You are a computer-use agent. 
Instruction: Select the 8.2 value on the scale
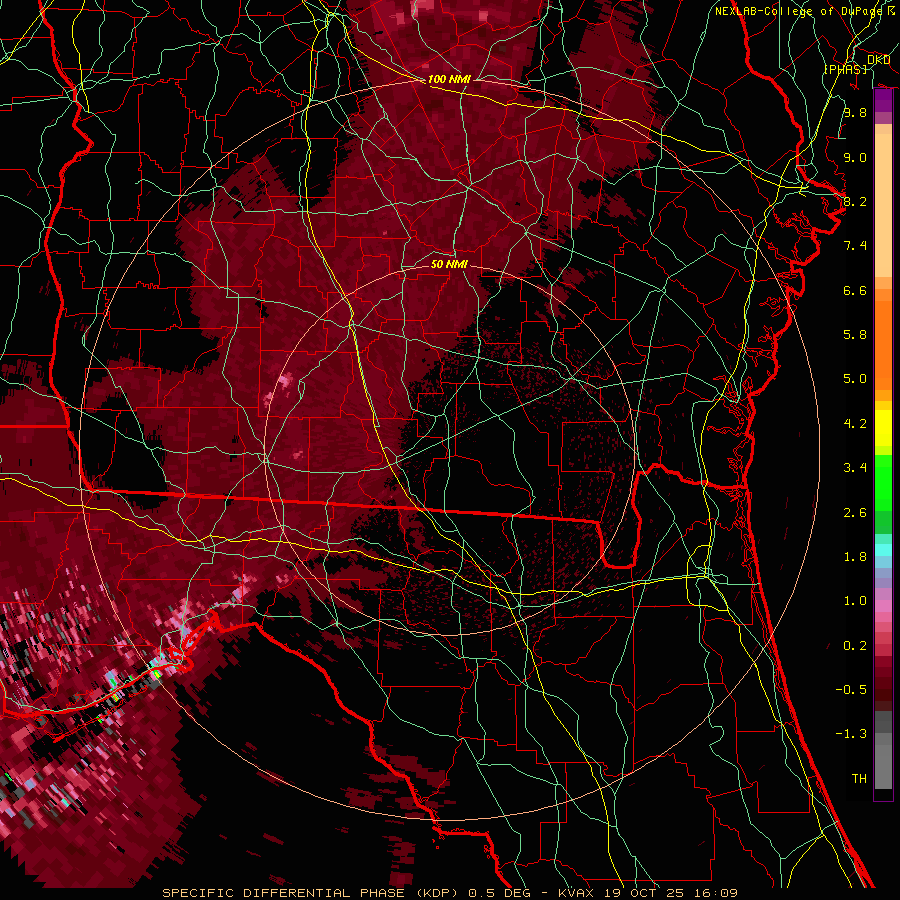point(855,201)
